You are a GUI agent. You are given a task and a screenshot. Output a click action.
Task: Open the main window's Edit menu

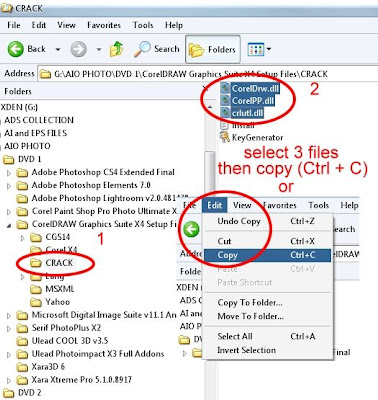[x=39, y=25]
